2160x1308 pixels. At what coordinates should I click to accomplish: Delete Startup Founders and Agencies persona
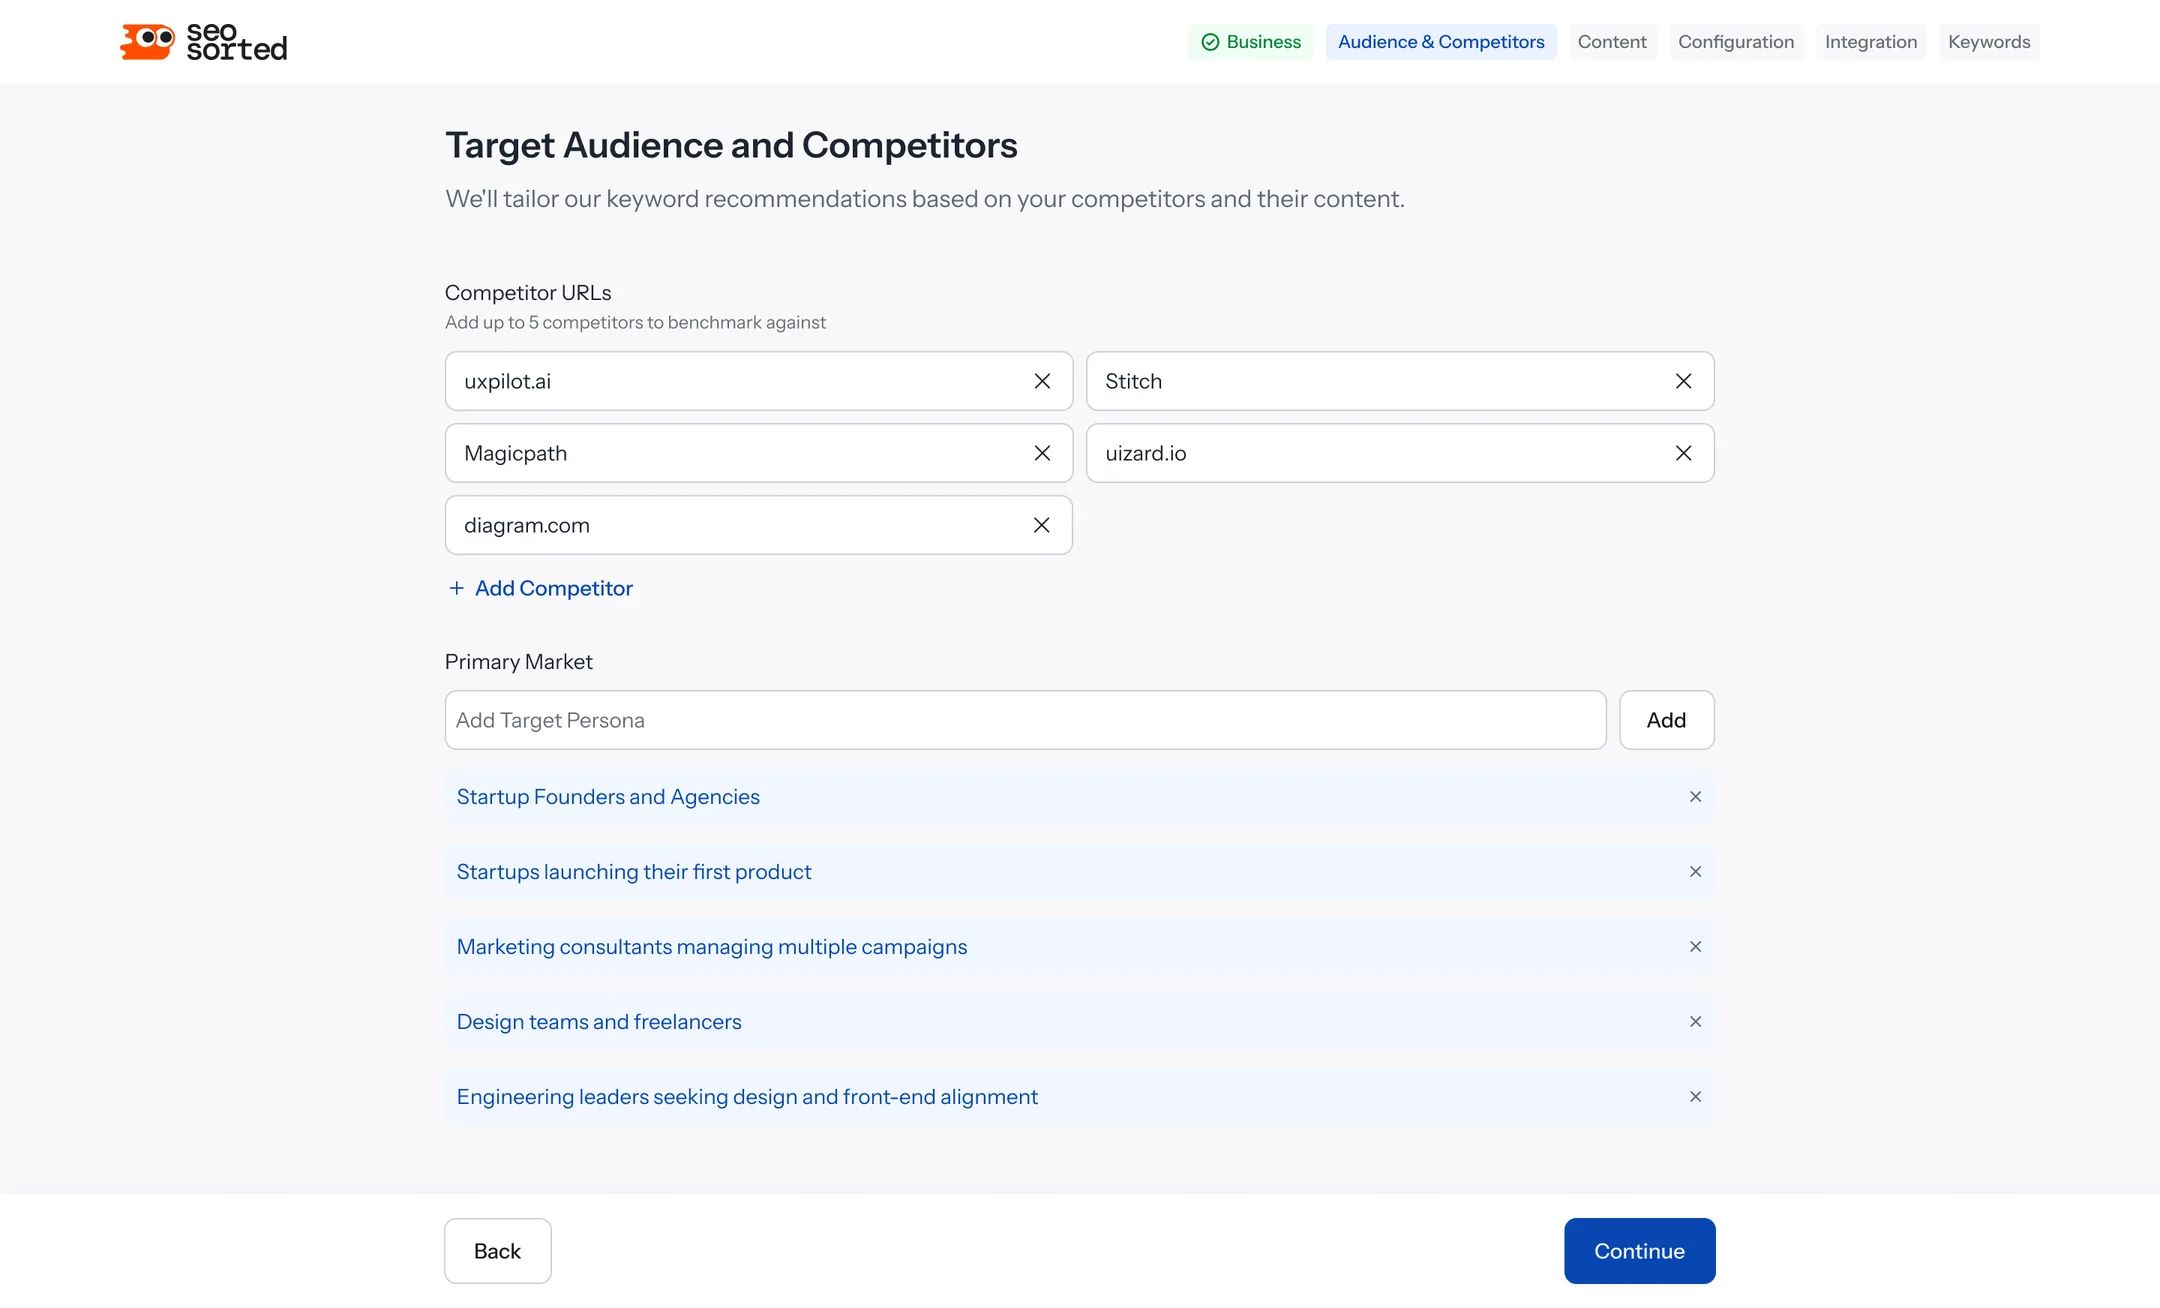[x=1695, y=797]
